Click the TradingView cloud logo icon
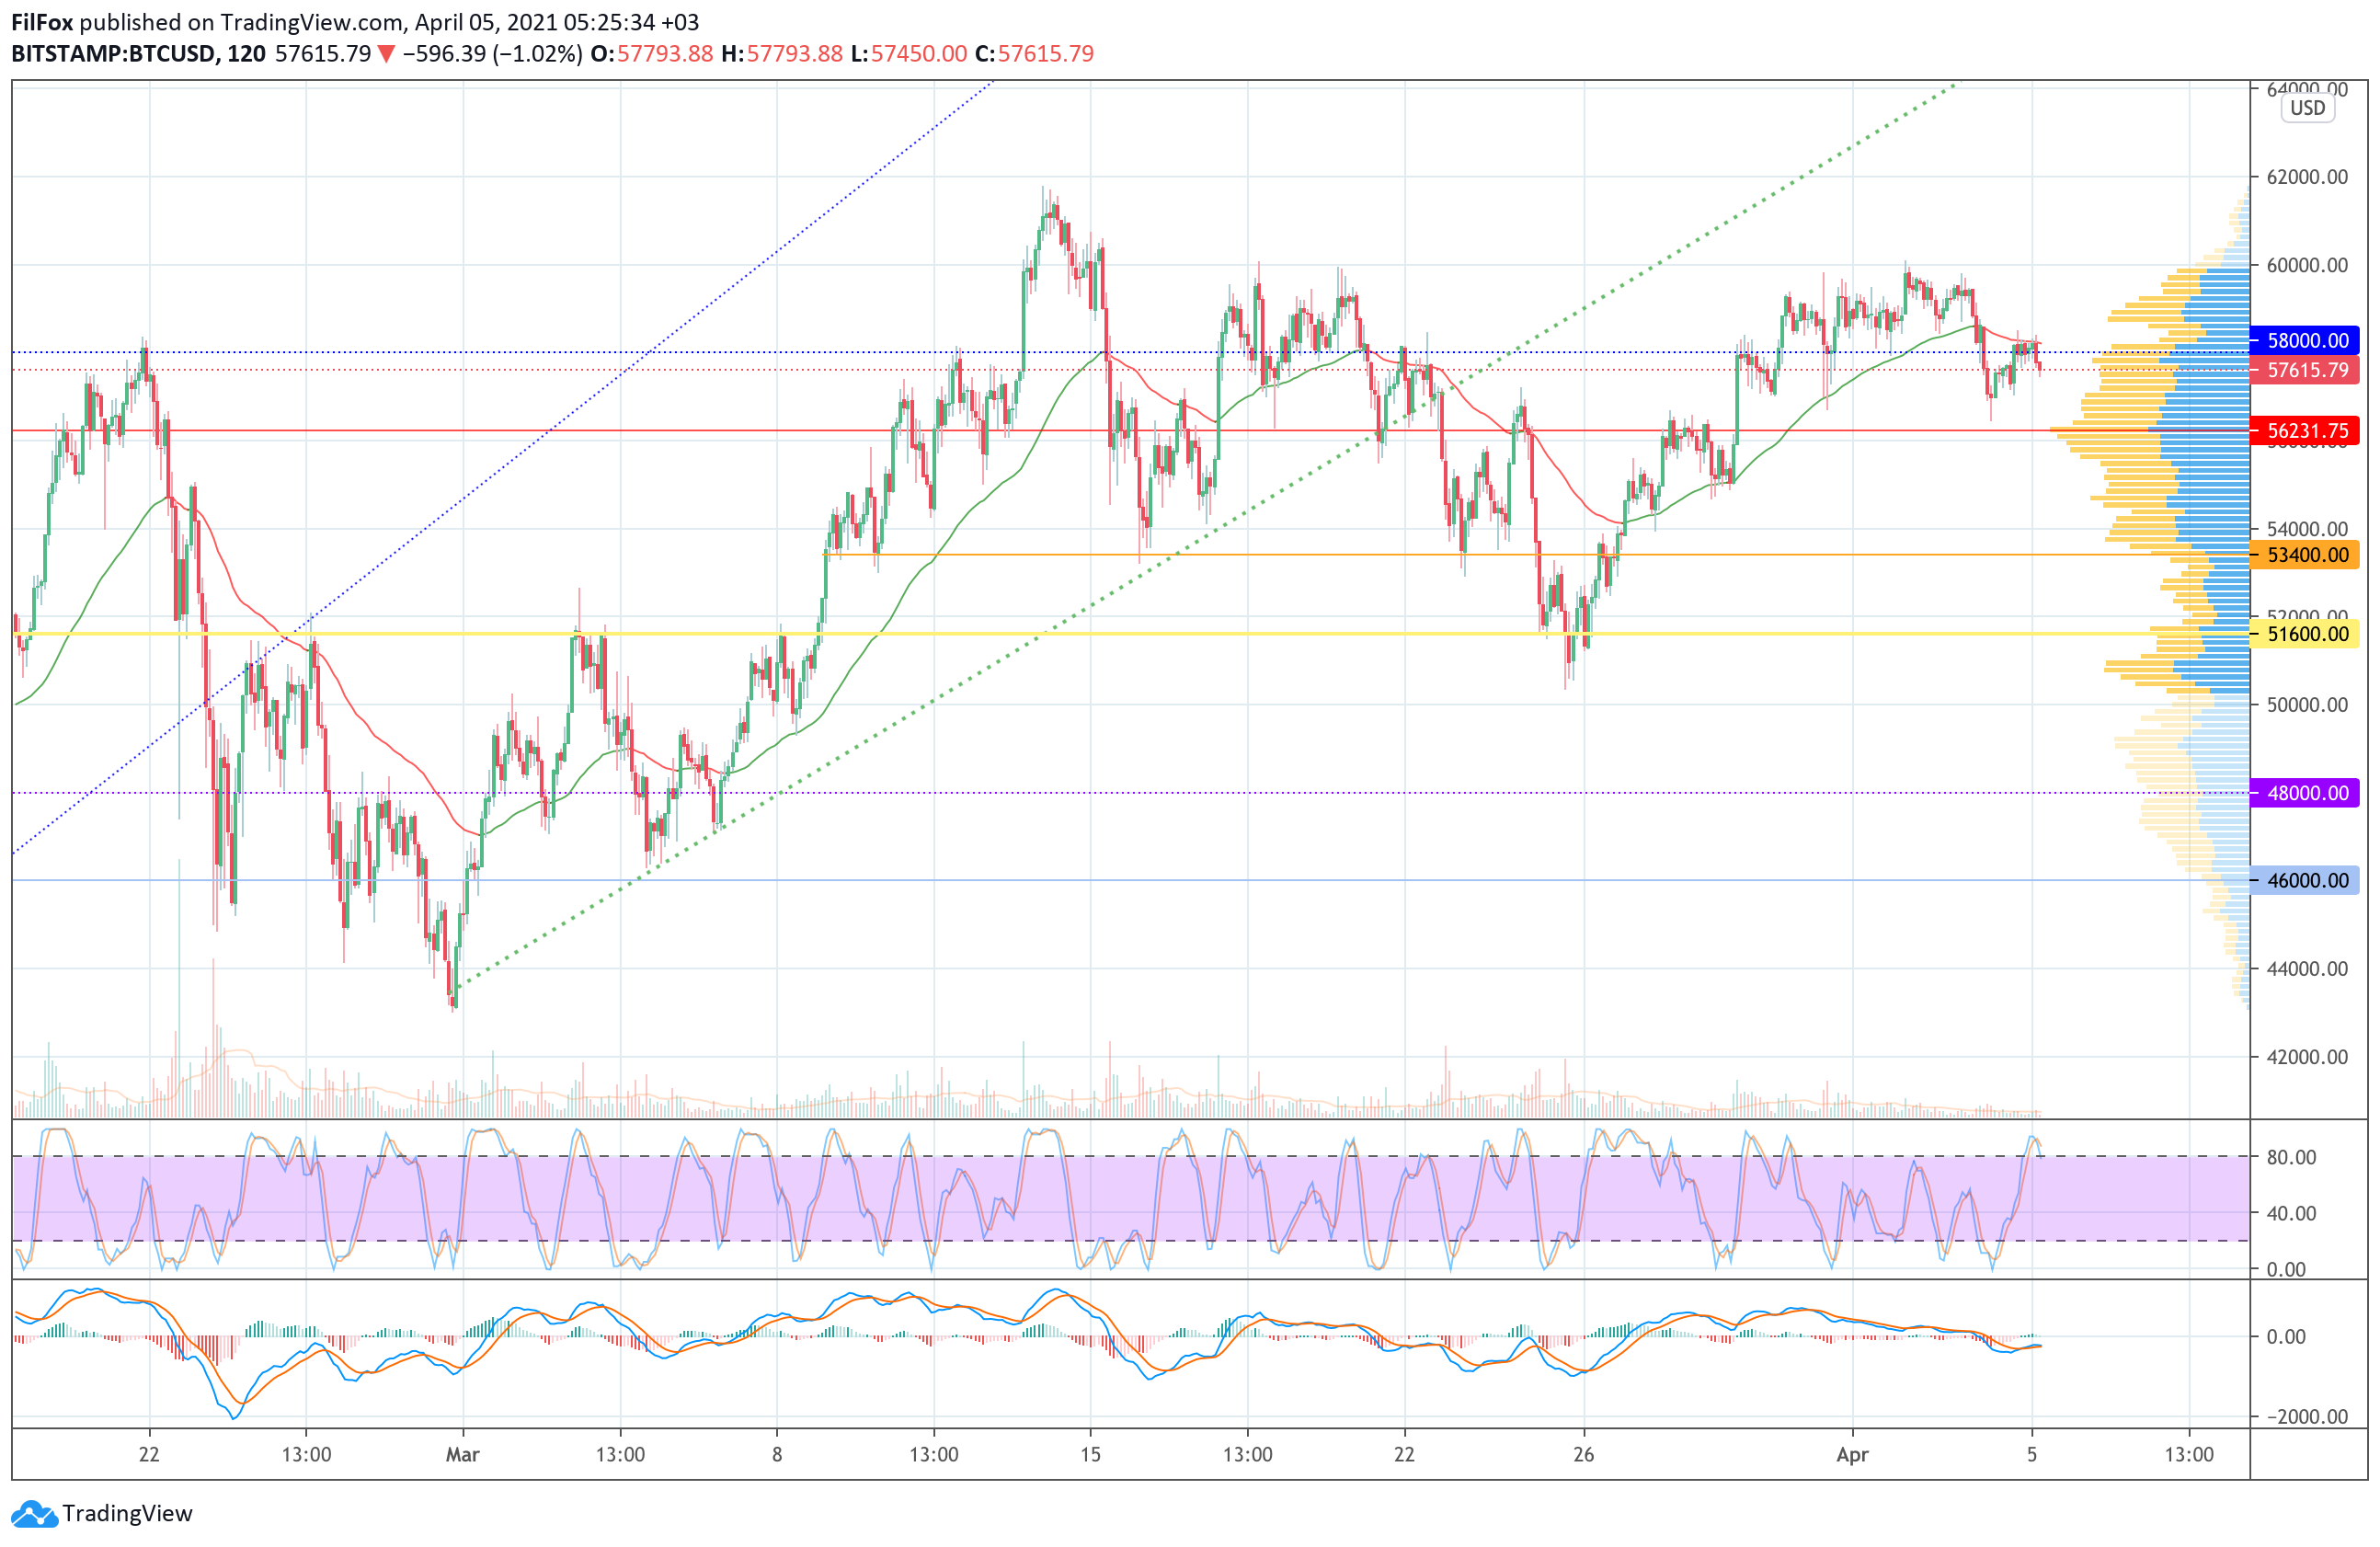The height and width of the screenshot is (1547, 2380). [35, 1514]
